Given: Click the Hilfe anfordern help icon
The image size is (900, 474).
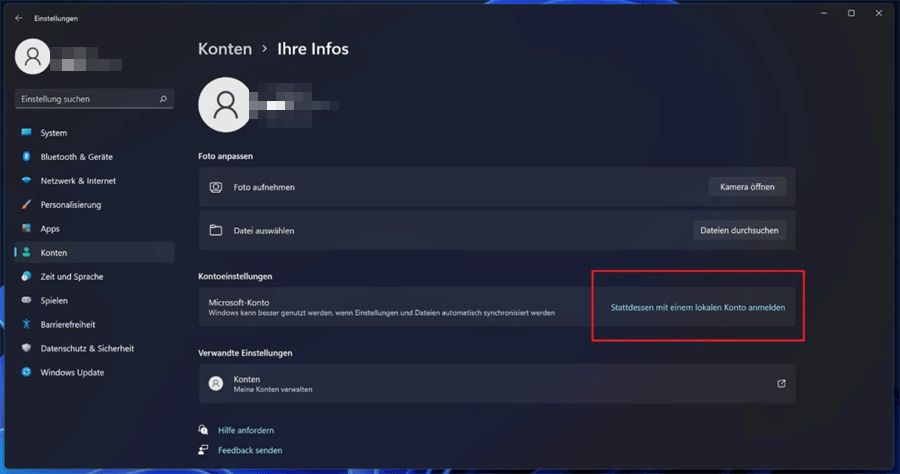Looking at the screenshot, I should coord(203,430).
